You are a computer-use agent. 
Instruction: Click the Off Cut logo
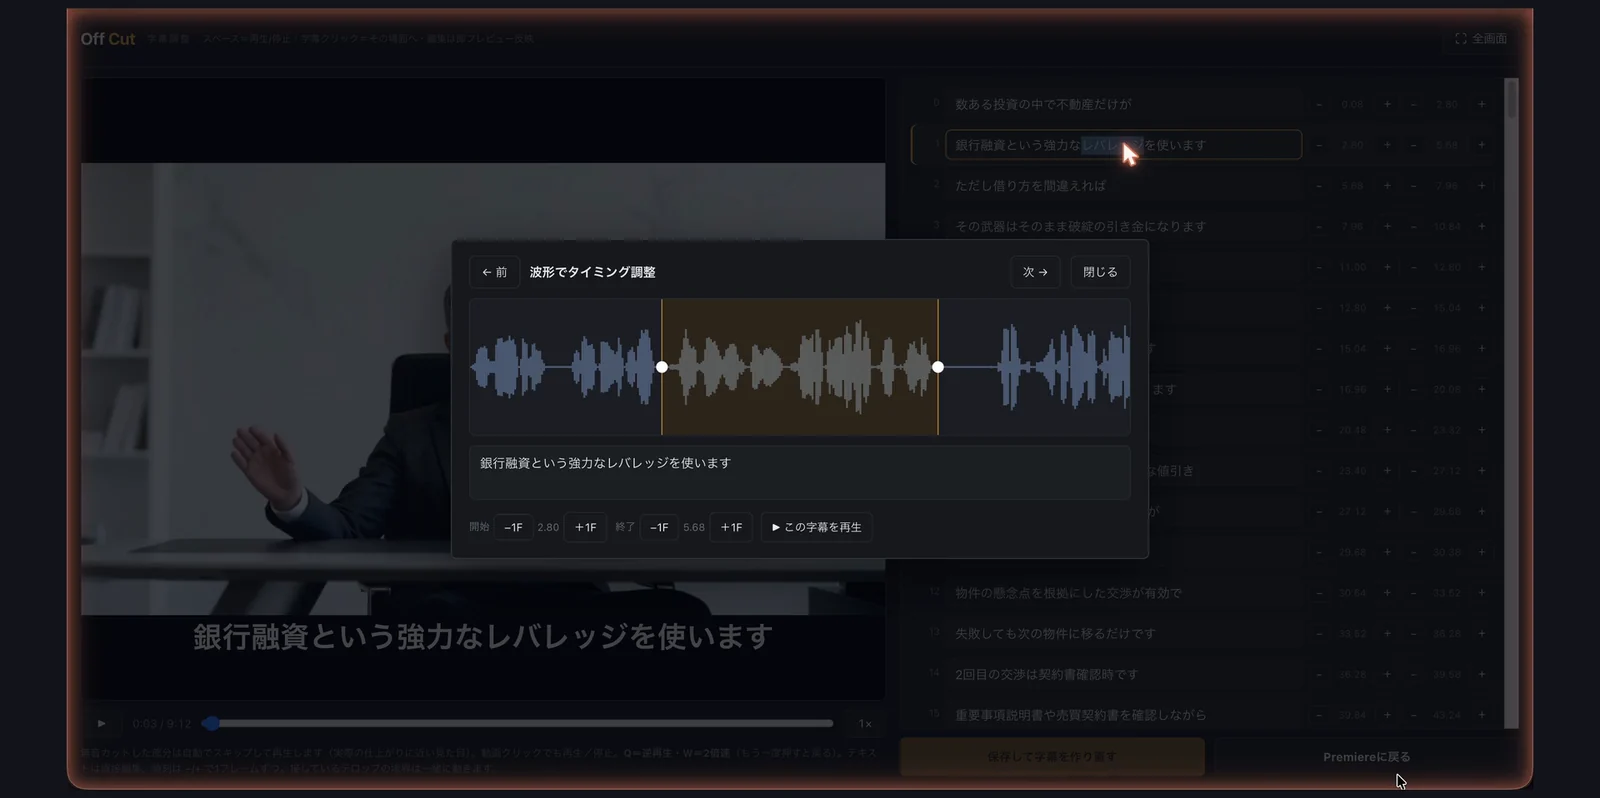[x=108, y=38]
